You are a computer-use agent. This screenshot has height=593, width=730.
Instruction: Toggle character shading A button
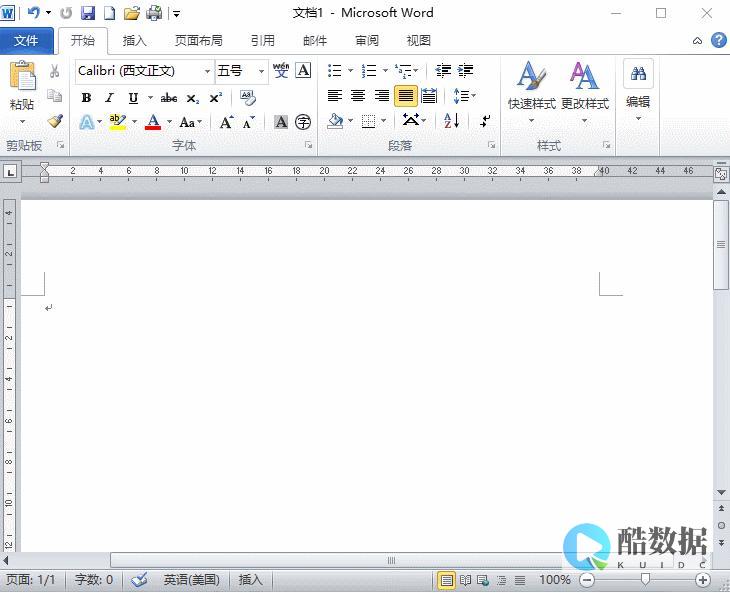coord(281,122)
